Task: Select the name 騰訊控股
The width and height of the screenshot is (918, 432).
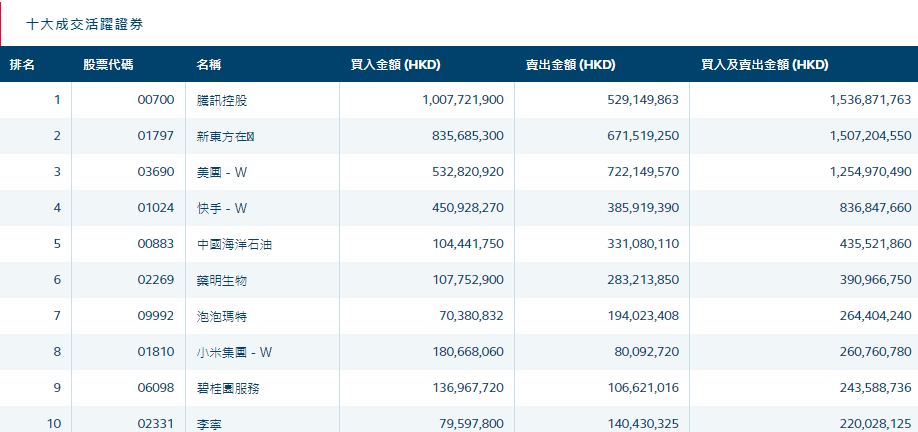Action: [222, 100]
